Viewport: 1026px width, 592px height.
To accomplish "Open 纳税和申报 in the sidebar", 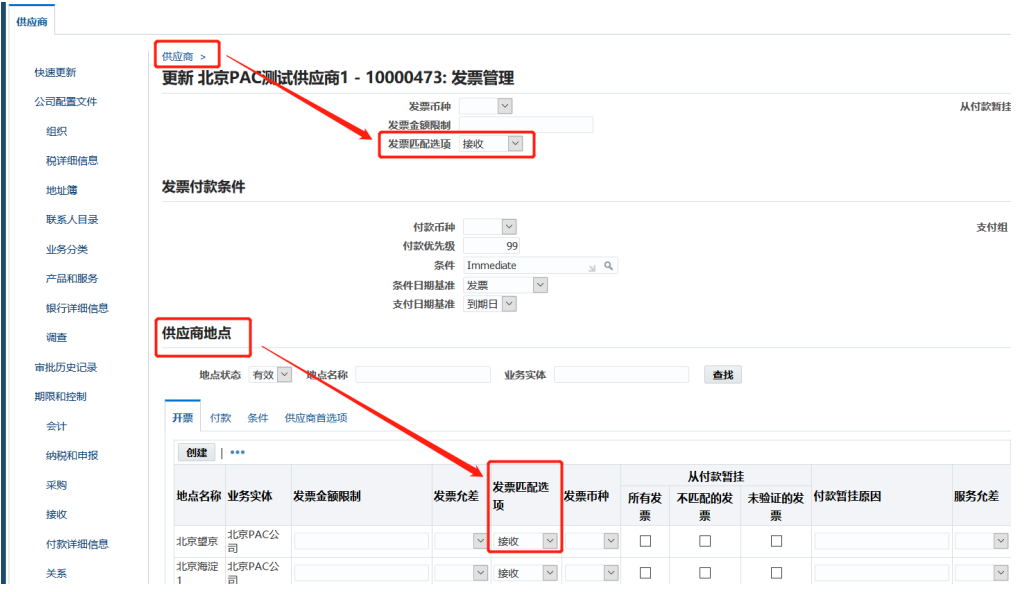I will click(72, 455).
